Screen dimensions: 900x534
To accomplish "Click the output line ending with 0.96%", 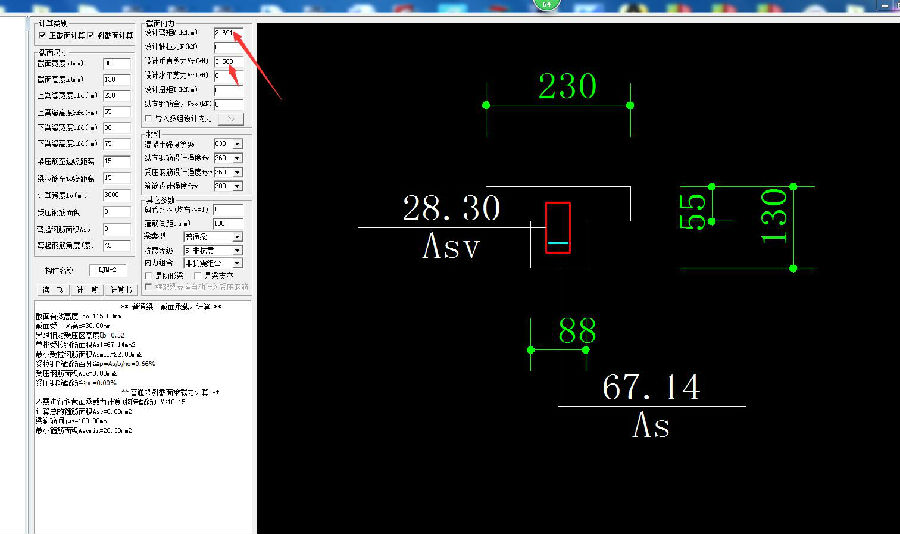I will pos(95,363).
